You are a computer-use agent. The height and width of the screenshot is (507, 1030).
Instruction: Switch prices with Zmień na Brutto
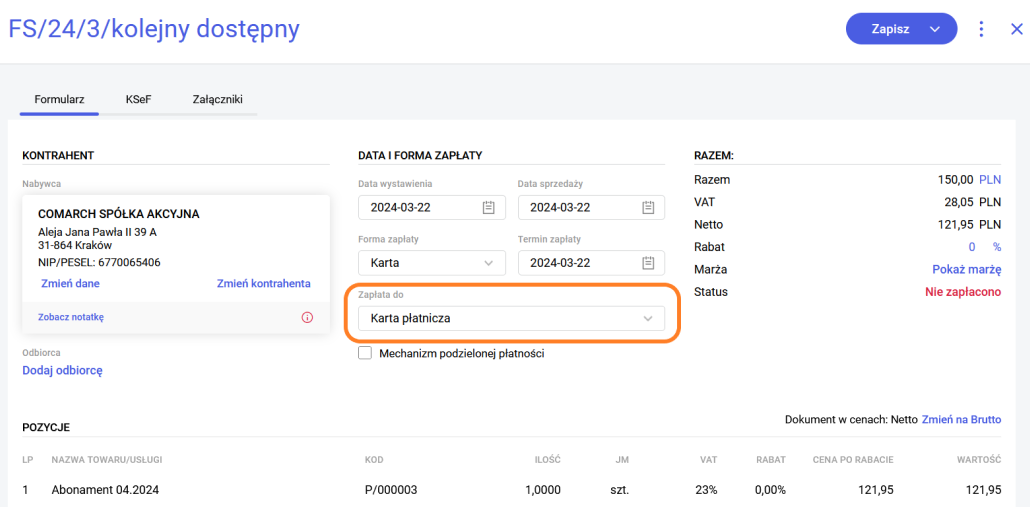[960, 420]
